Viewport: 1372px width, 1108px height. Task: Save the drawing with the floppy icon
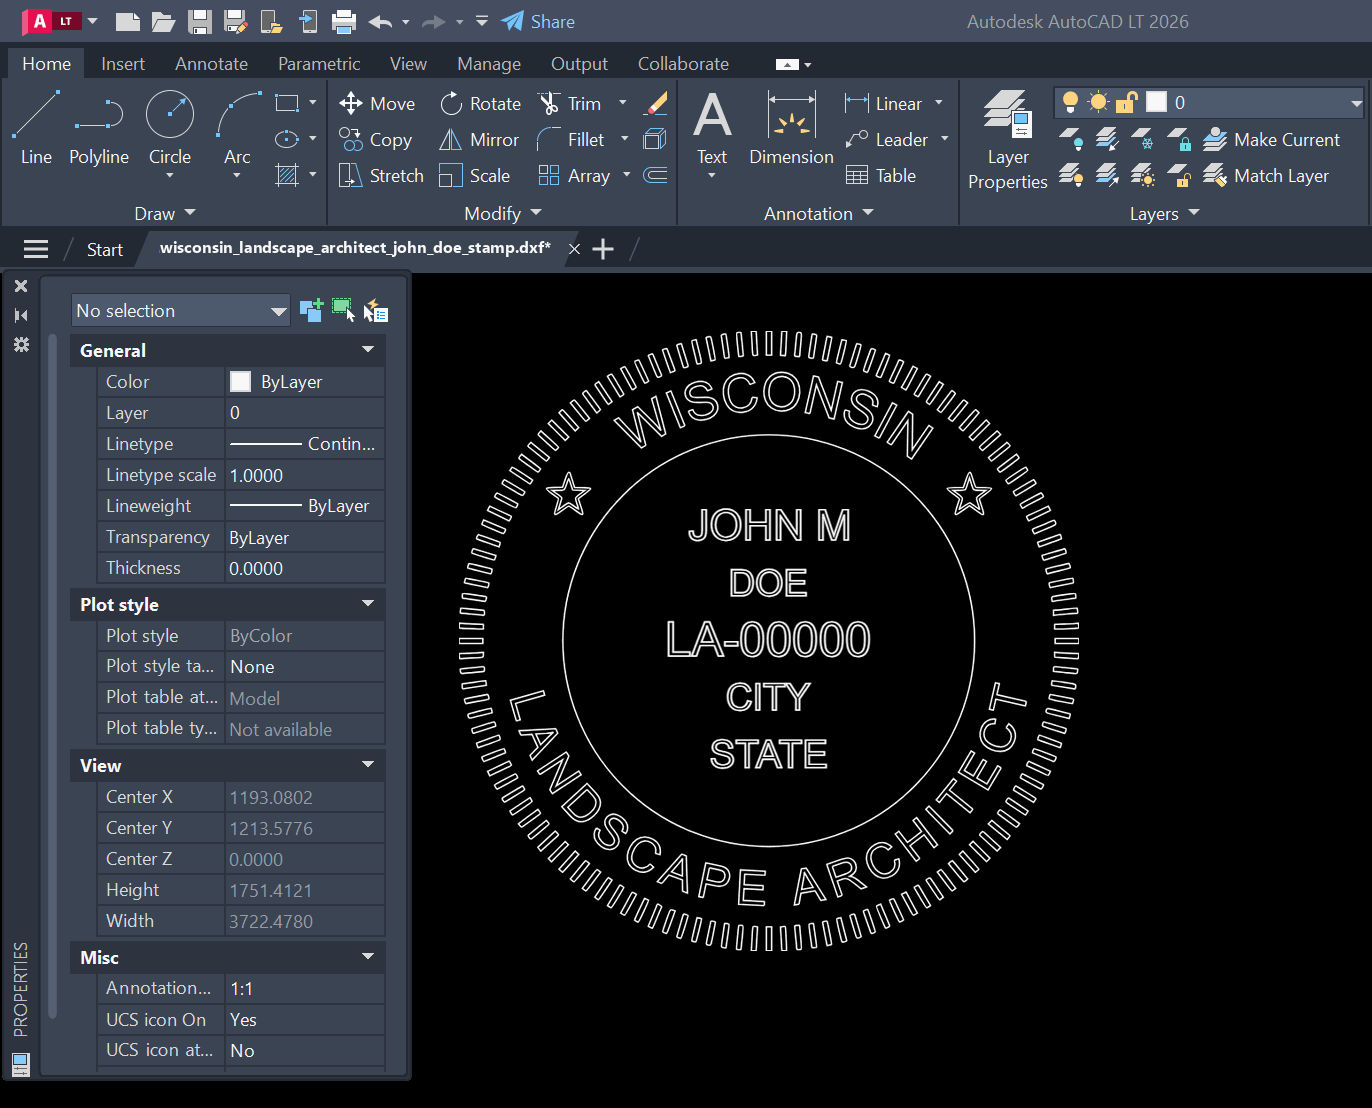click(x=200, y=21)
